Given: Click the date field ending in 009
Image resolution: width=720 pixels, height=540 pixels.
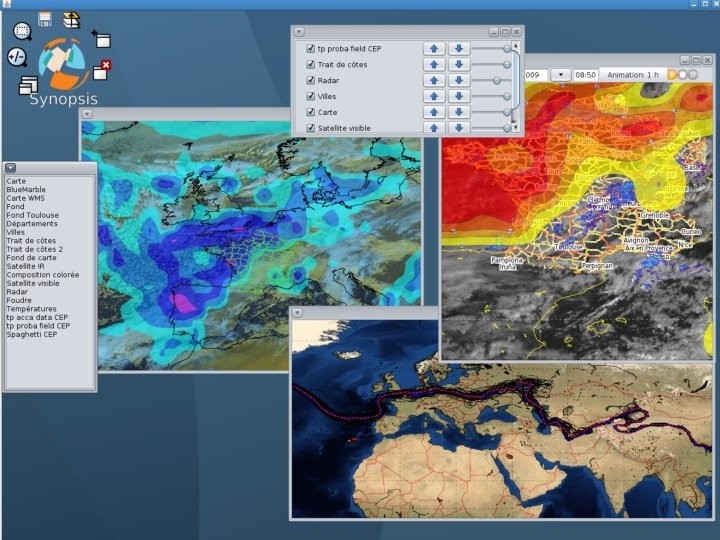Looking at the screenshot, I should tap(536, 75).
